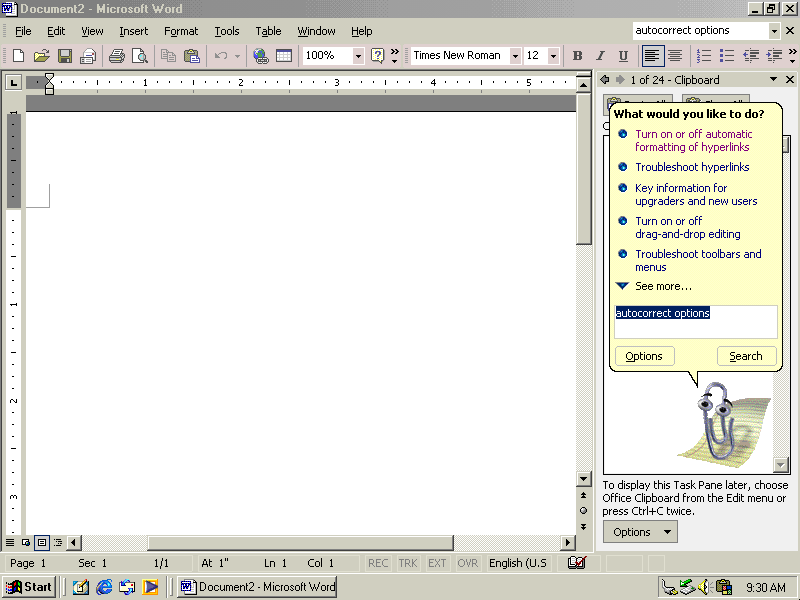Open the File menu
Screen dimensions: 800x600
pos(23,31)
